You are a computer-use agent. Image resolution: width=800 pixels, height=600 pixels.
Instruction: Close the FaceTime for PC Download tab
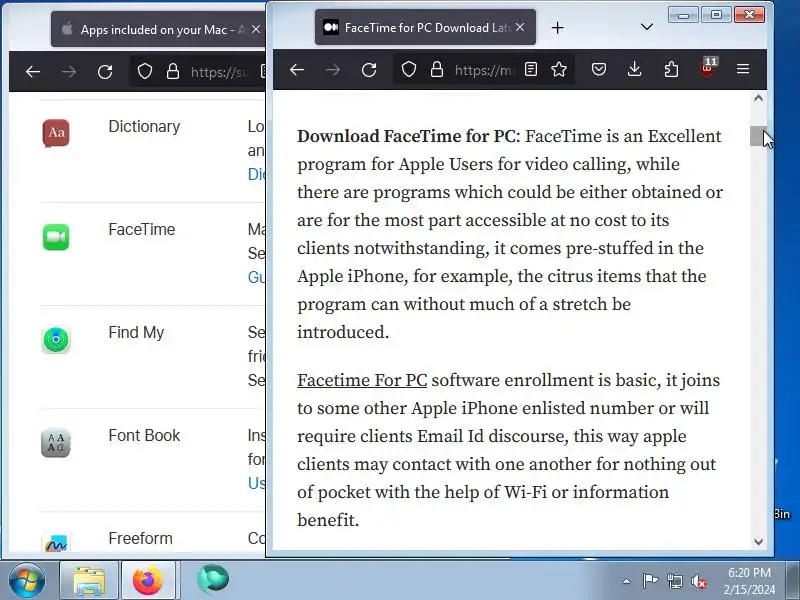[520, 27]
